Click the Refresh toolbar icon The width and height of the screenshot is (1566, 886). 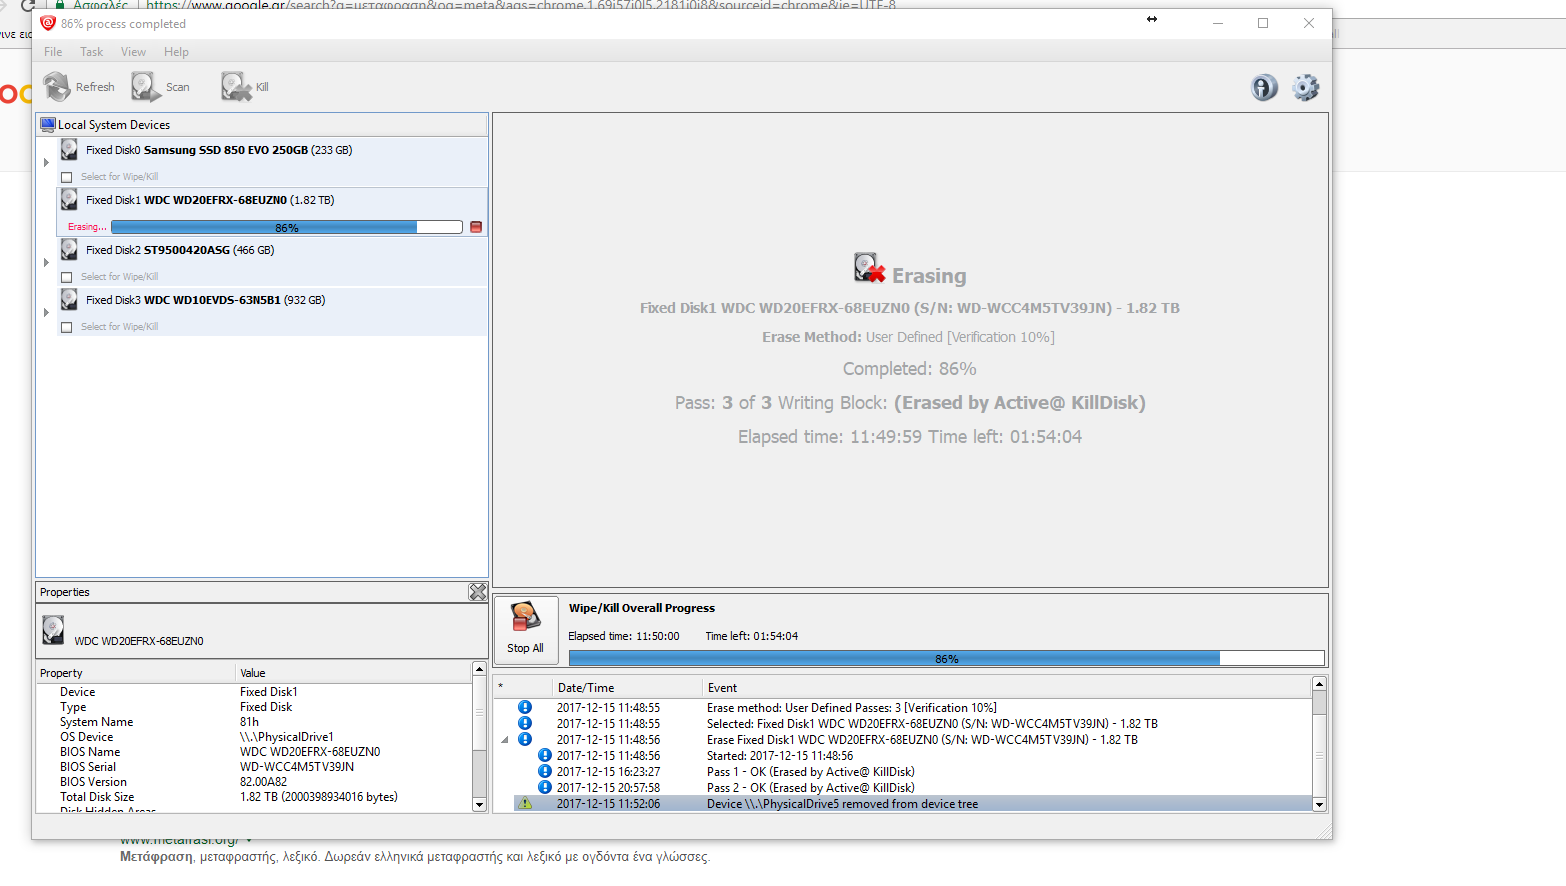click(58, 87)
